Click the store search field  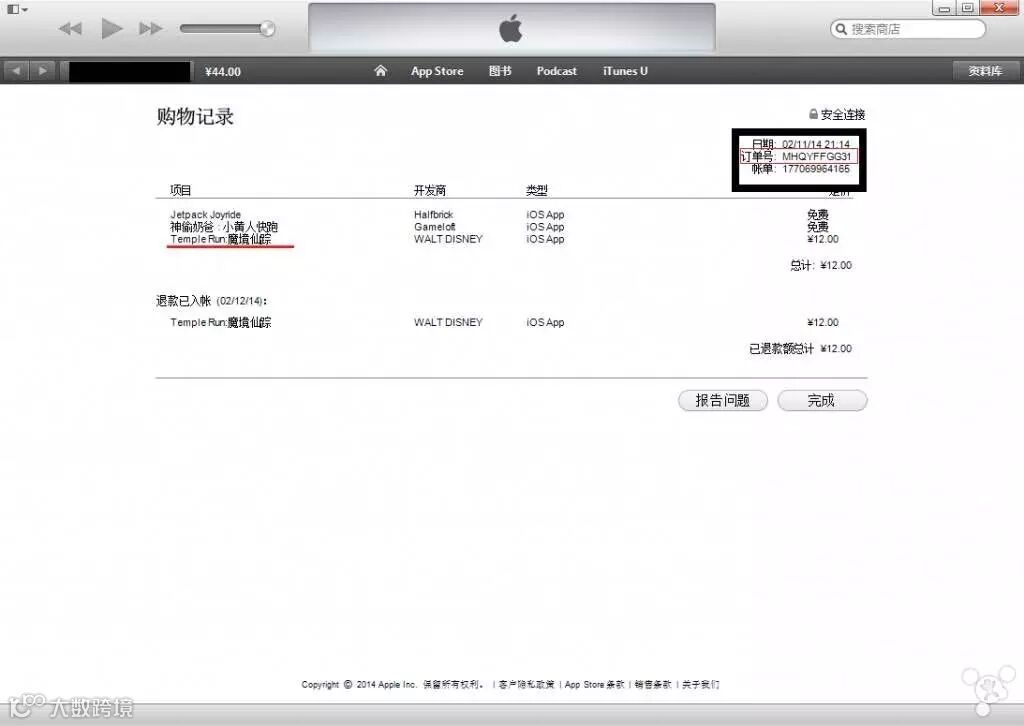pos(908,29)
